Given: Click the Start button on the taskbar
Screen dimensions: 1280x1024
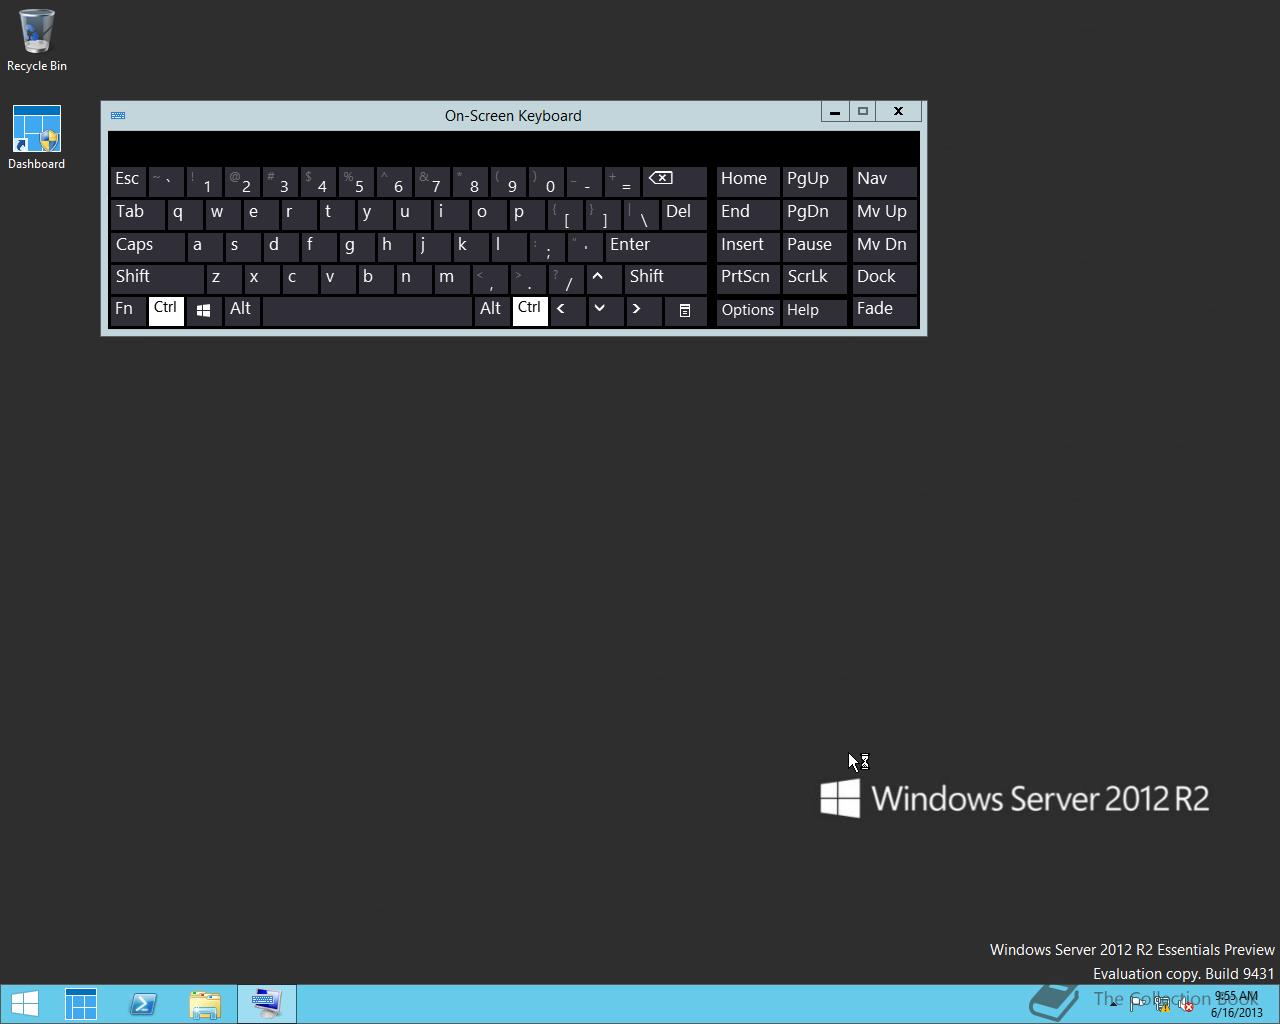Looking at the screenshot, I should [x=25, y=1004].
